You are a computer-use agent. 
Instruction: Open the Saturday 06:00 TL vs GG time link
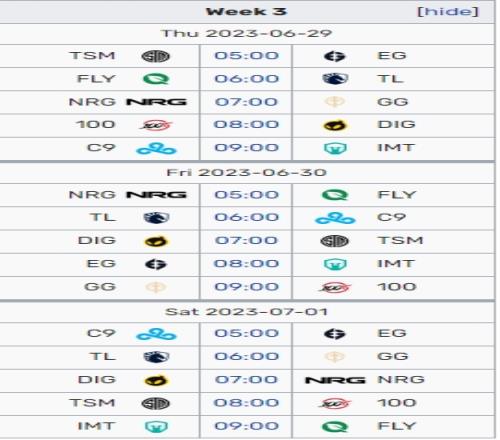[246, 356]
